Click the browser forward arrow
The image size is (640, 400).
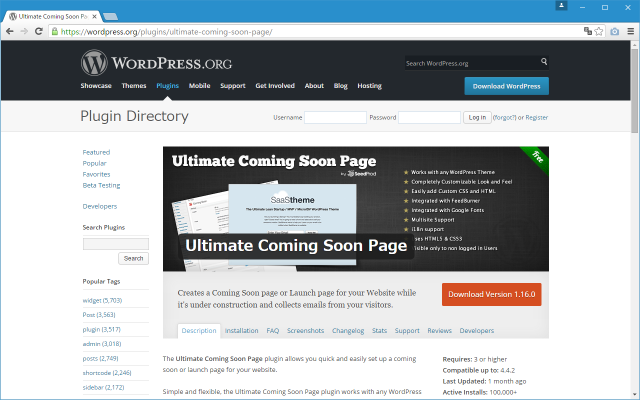[x=24, y=31]
